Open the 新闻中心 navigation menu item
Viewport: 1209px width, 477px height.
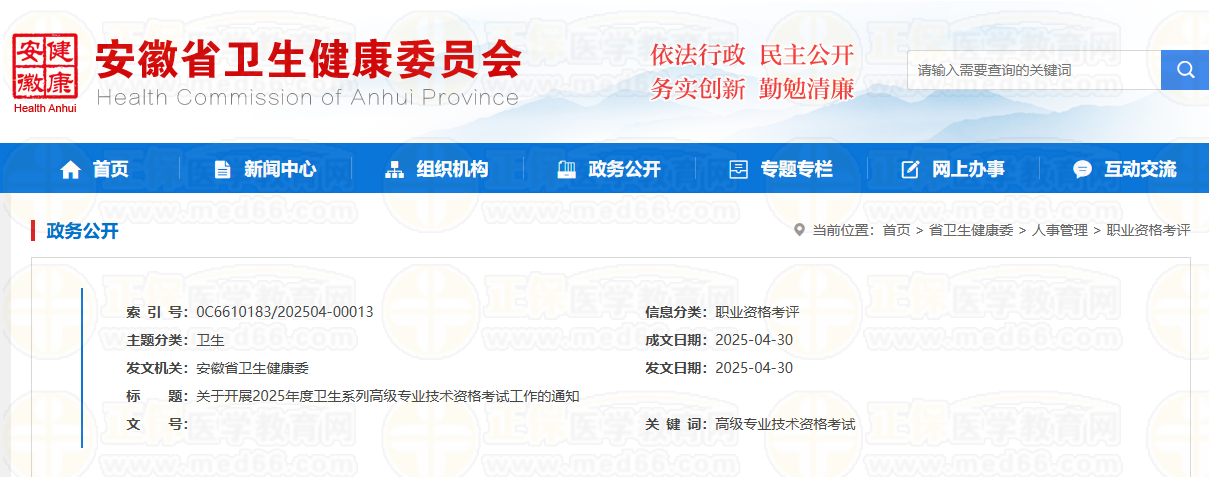tap(280, 170)
